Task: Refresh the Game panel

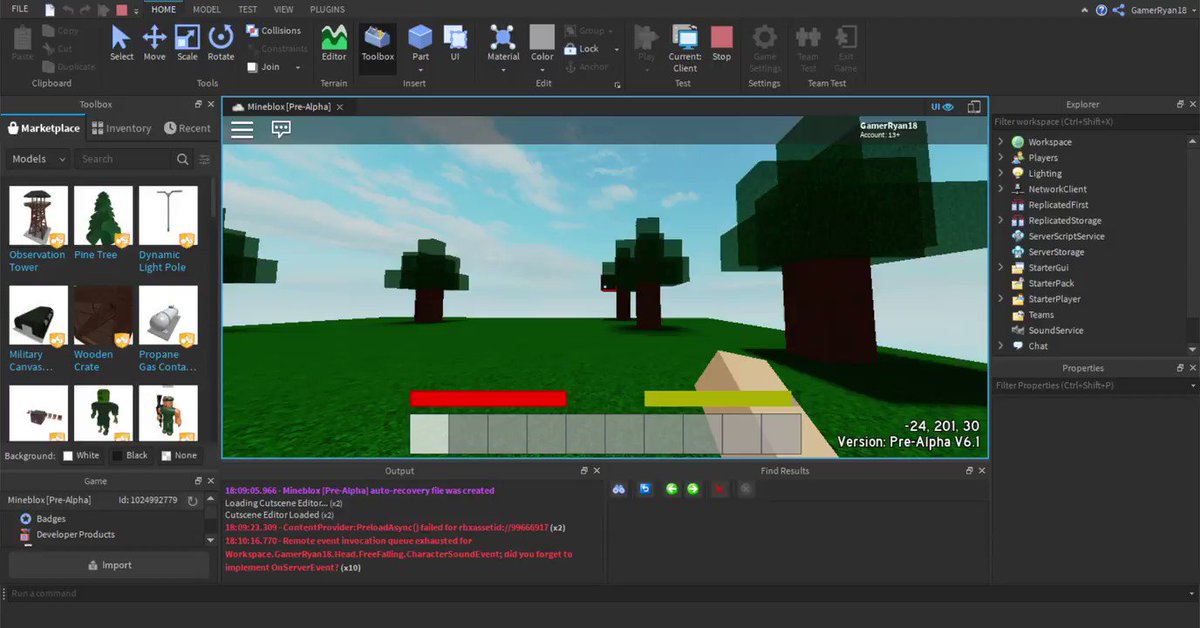Action: [x=194, y=500]
